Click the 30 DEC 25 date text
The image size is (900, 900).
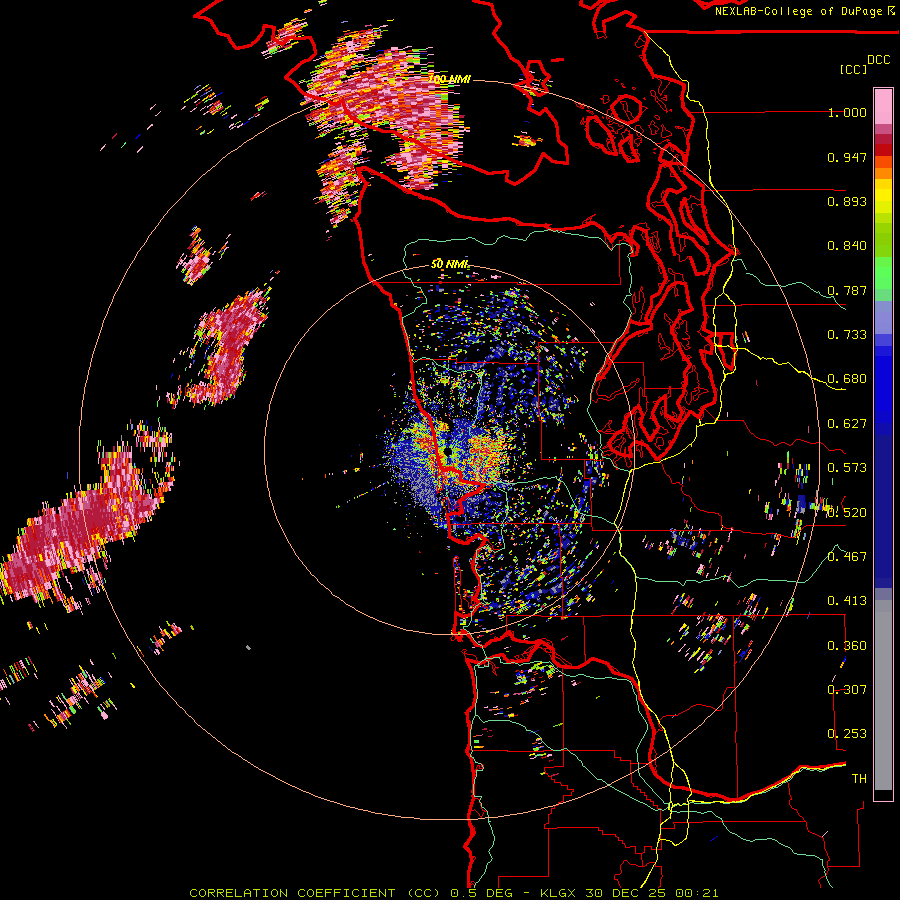point(626,893)
